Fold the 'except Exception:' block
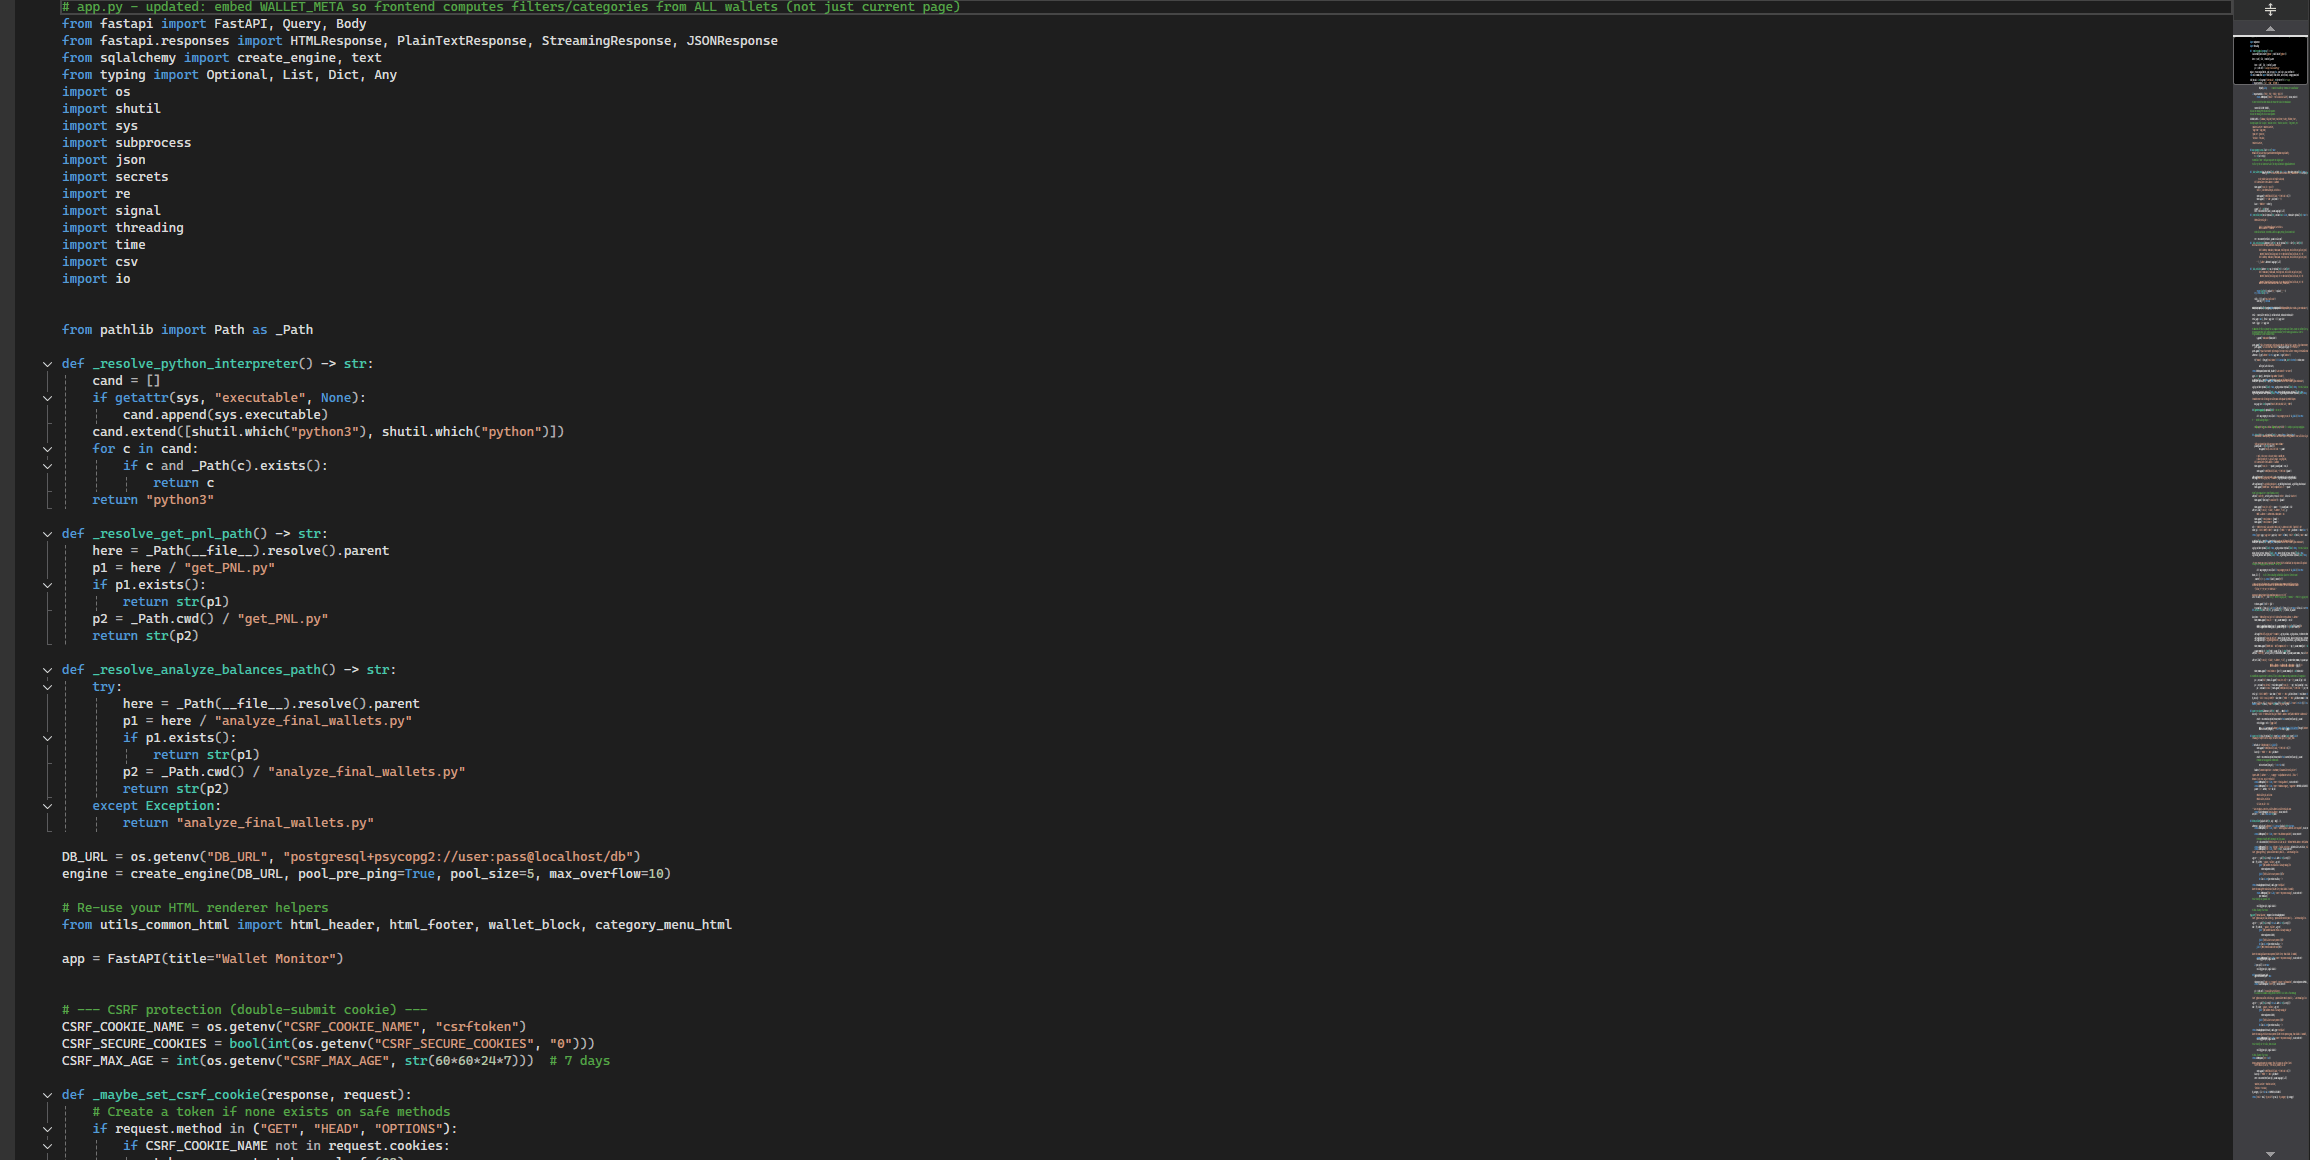Screen dimensions: 2310x1160 47,806
